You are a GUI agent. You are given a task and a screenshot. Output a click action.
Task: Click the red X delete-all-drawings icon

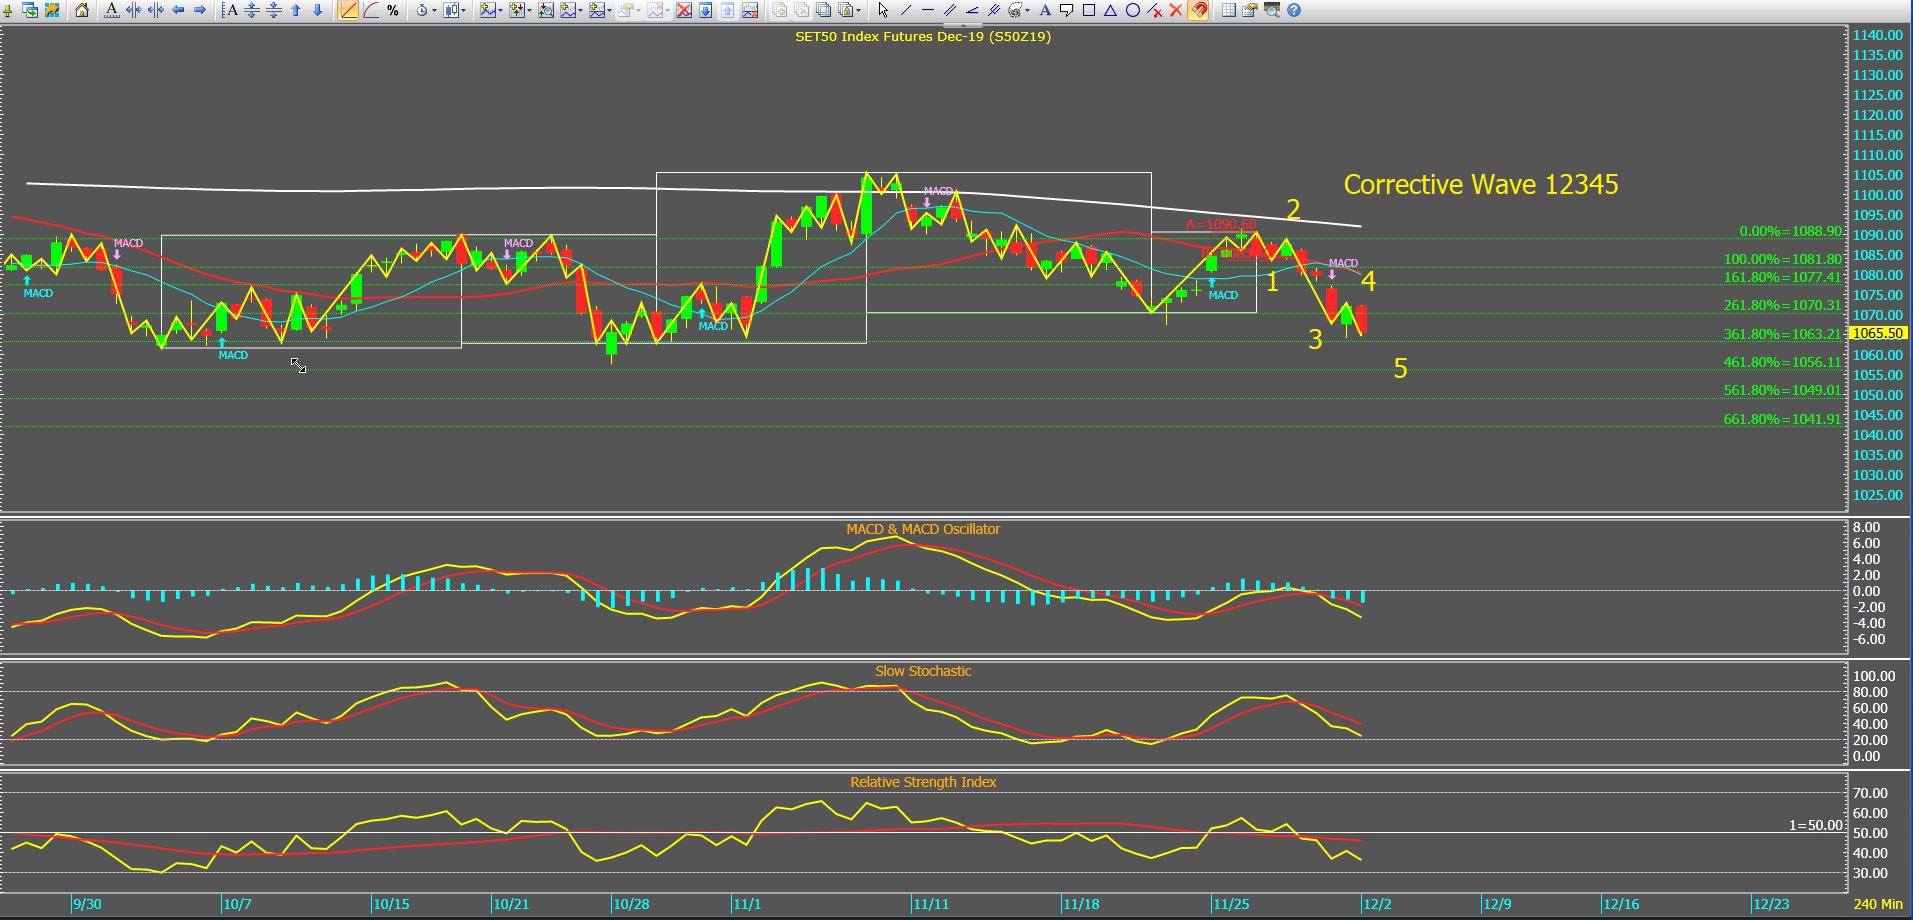(x=1176, y=10)
